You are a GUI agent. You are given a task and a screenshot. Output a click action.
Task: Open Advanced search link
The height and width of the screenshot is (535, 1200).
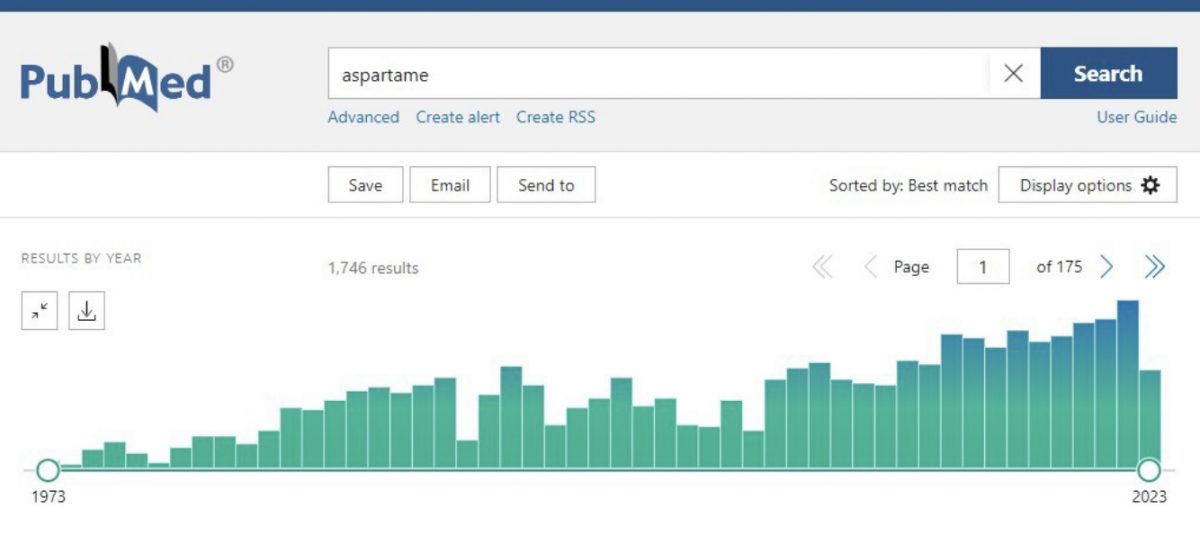click(363, 117)
